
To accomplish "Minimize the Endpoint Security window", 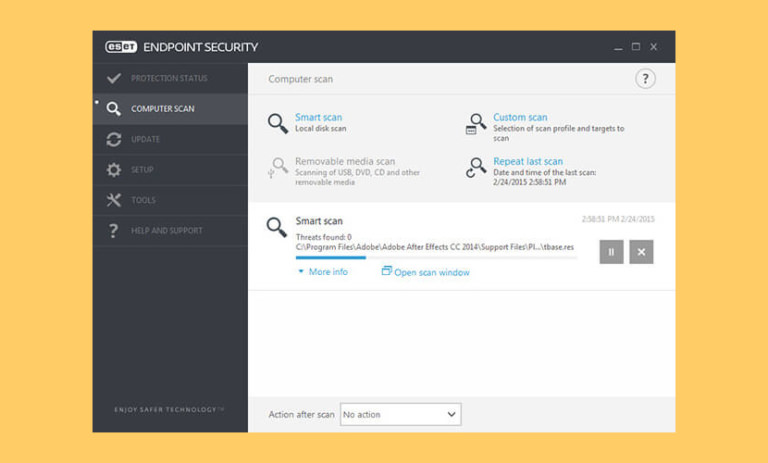I will point(618,47).
